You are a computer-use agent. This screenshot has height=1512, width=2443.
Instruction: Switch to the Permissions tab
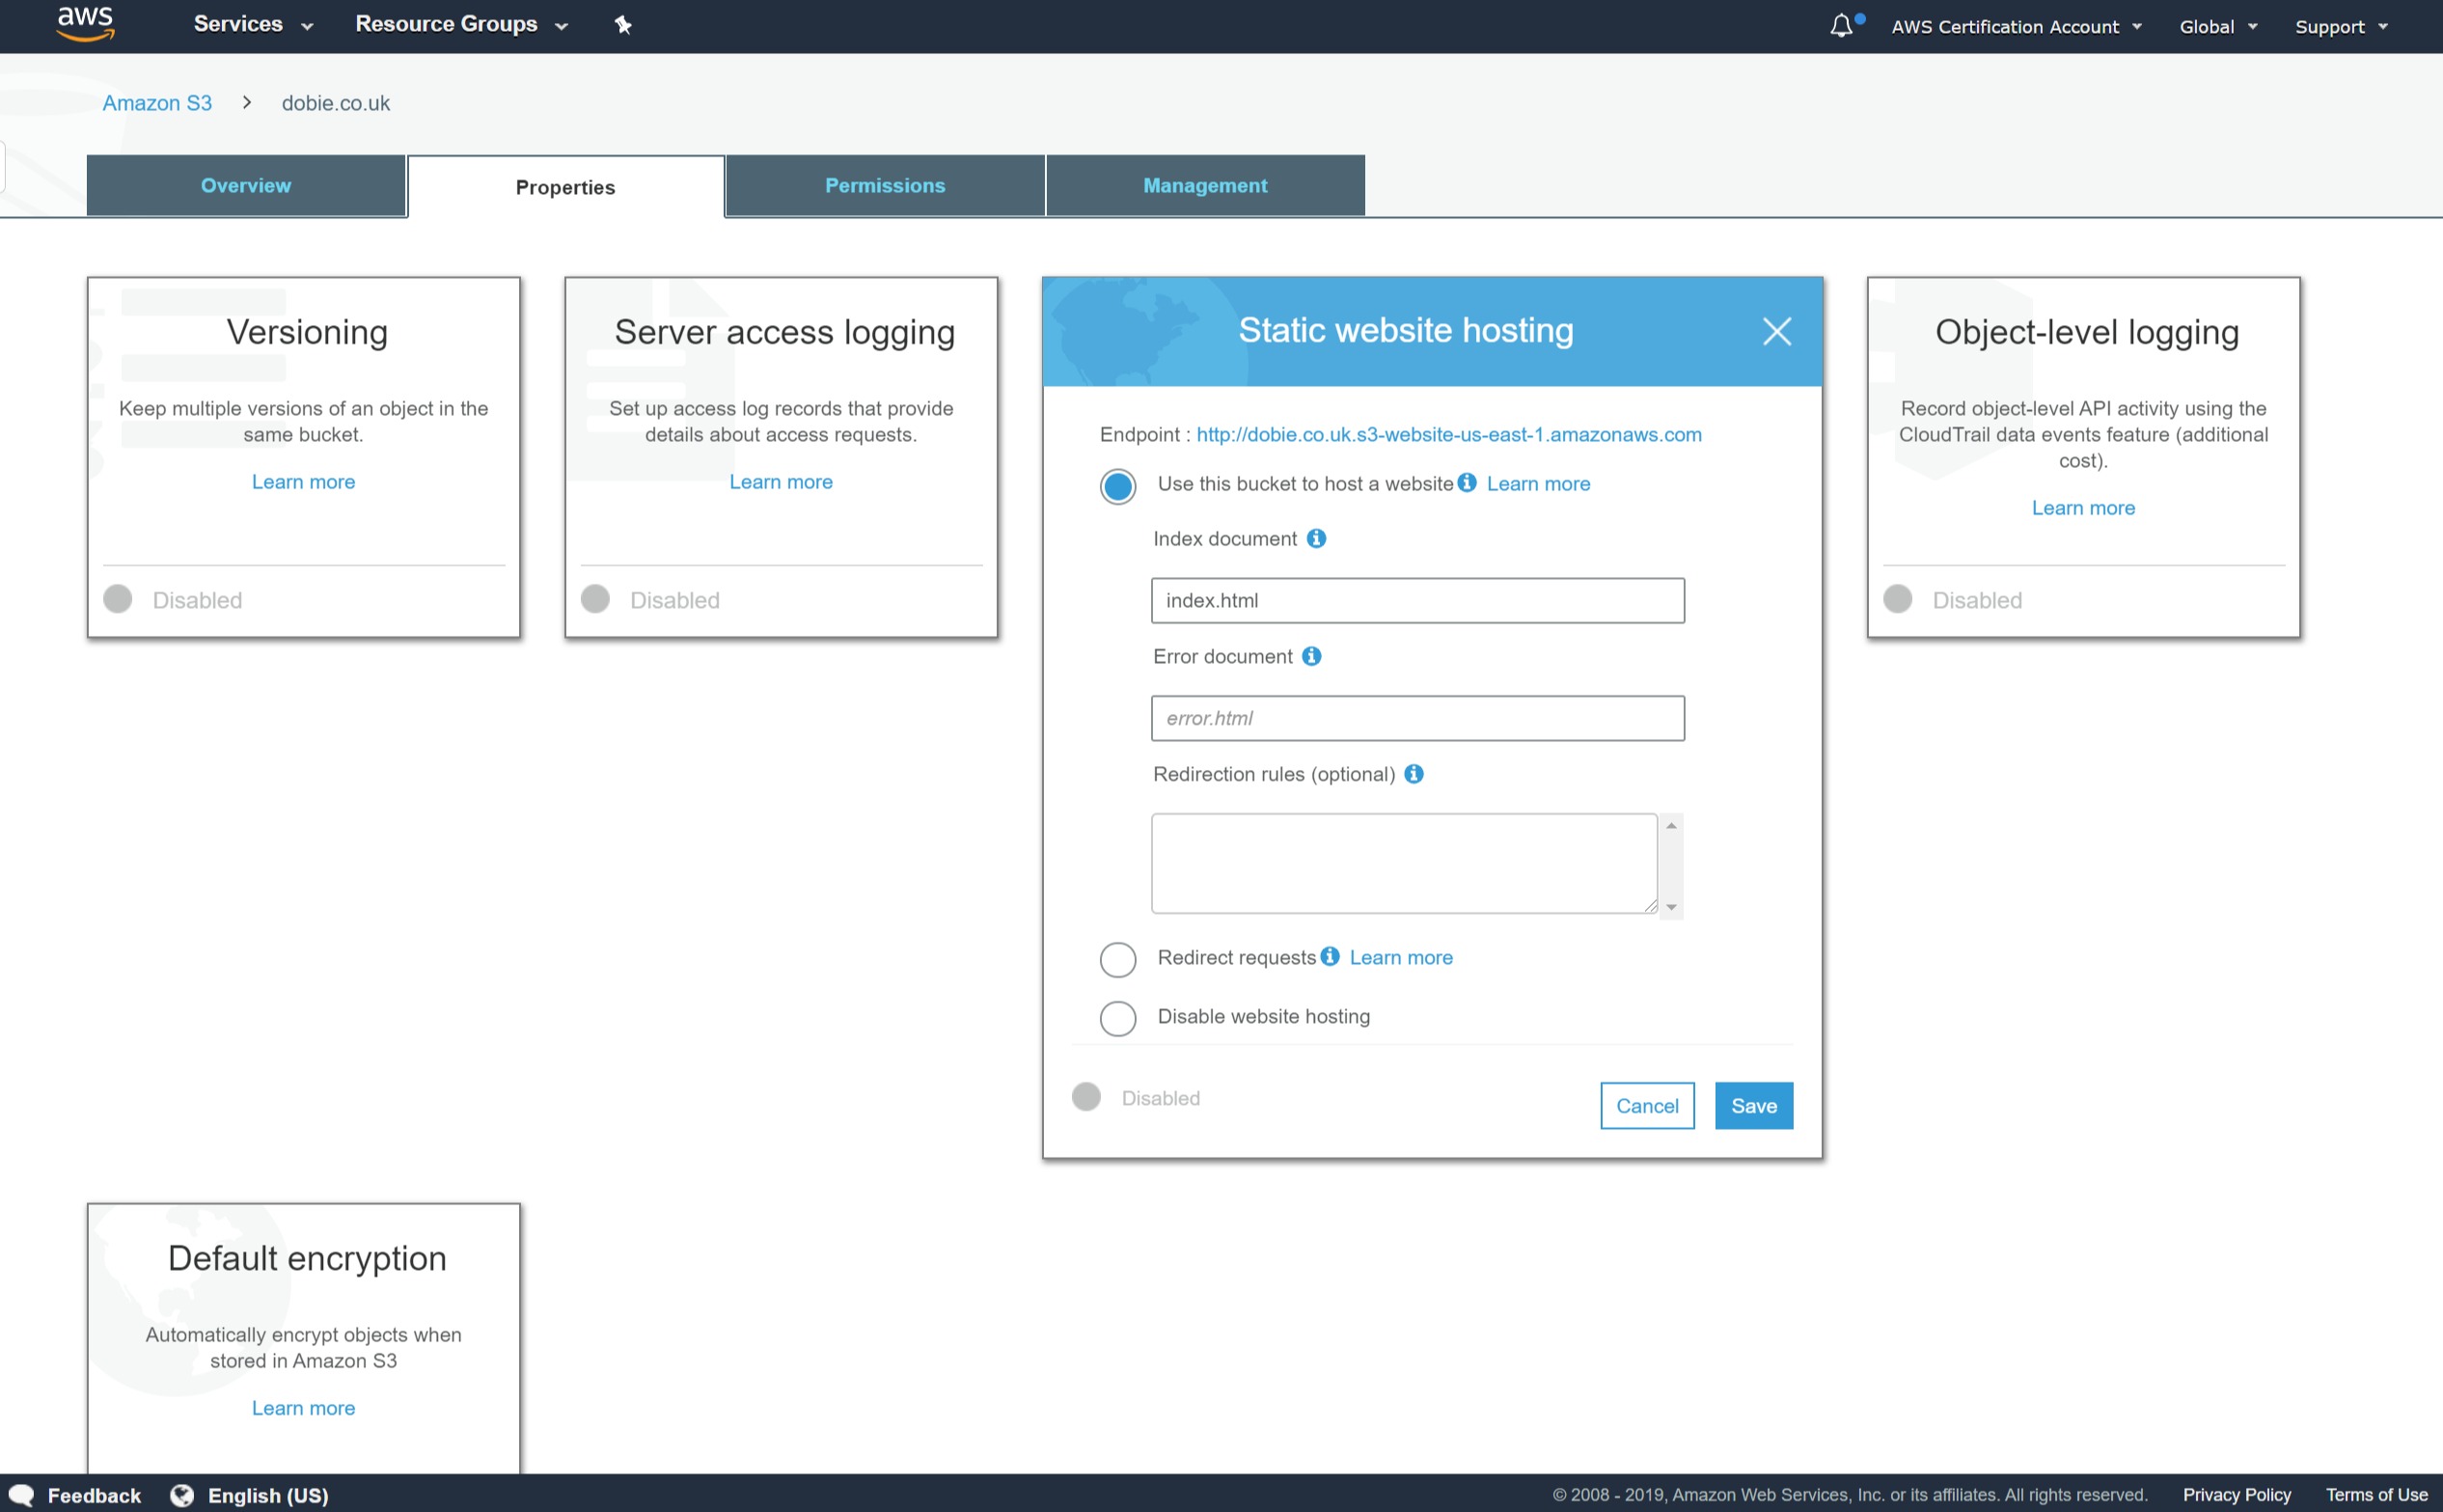click(x=884, y=186)
